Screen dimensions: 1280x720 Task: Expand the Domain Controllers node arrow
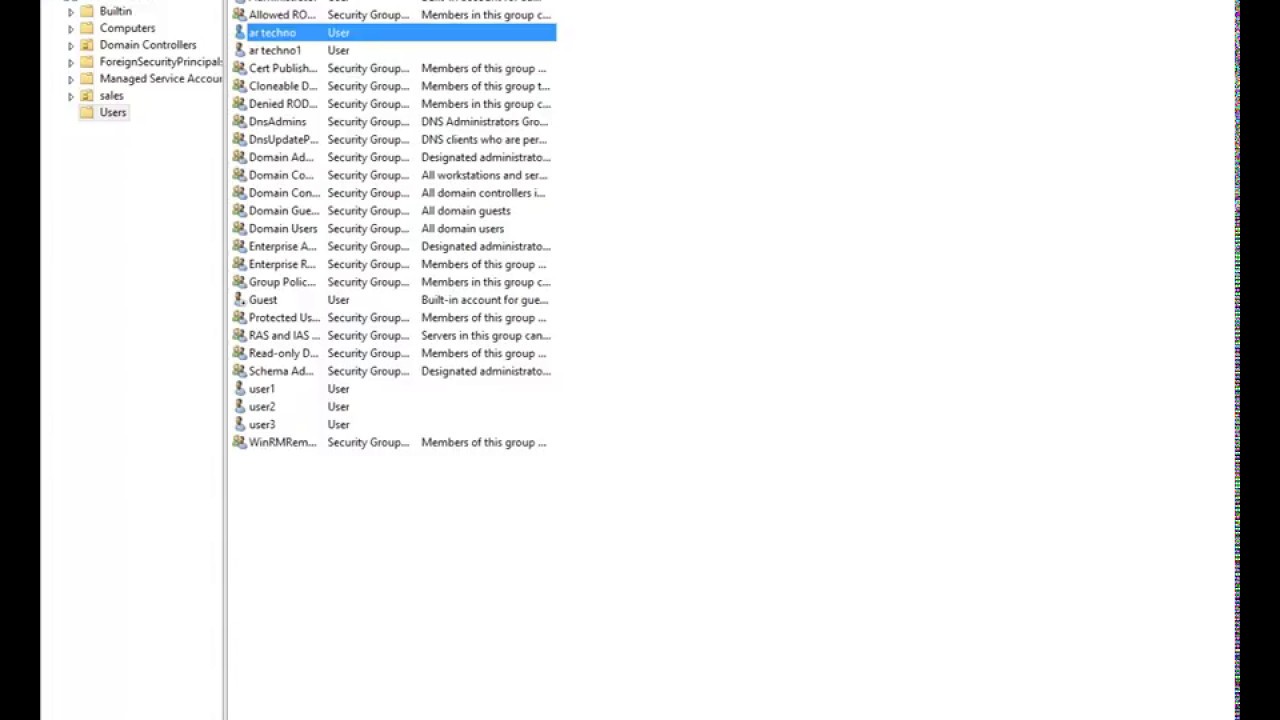(71, 46)
